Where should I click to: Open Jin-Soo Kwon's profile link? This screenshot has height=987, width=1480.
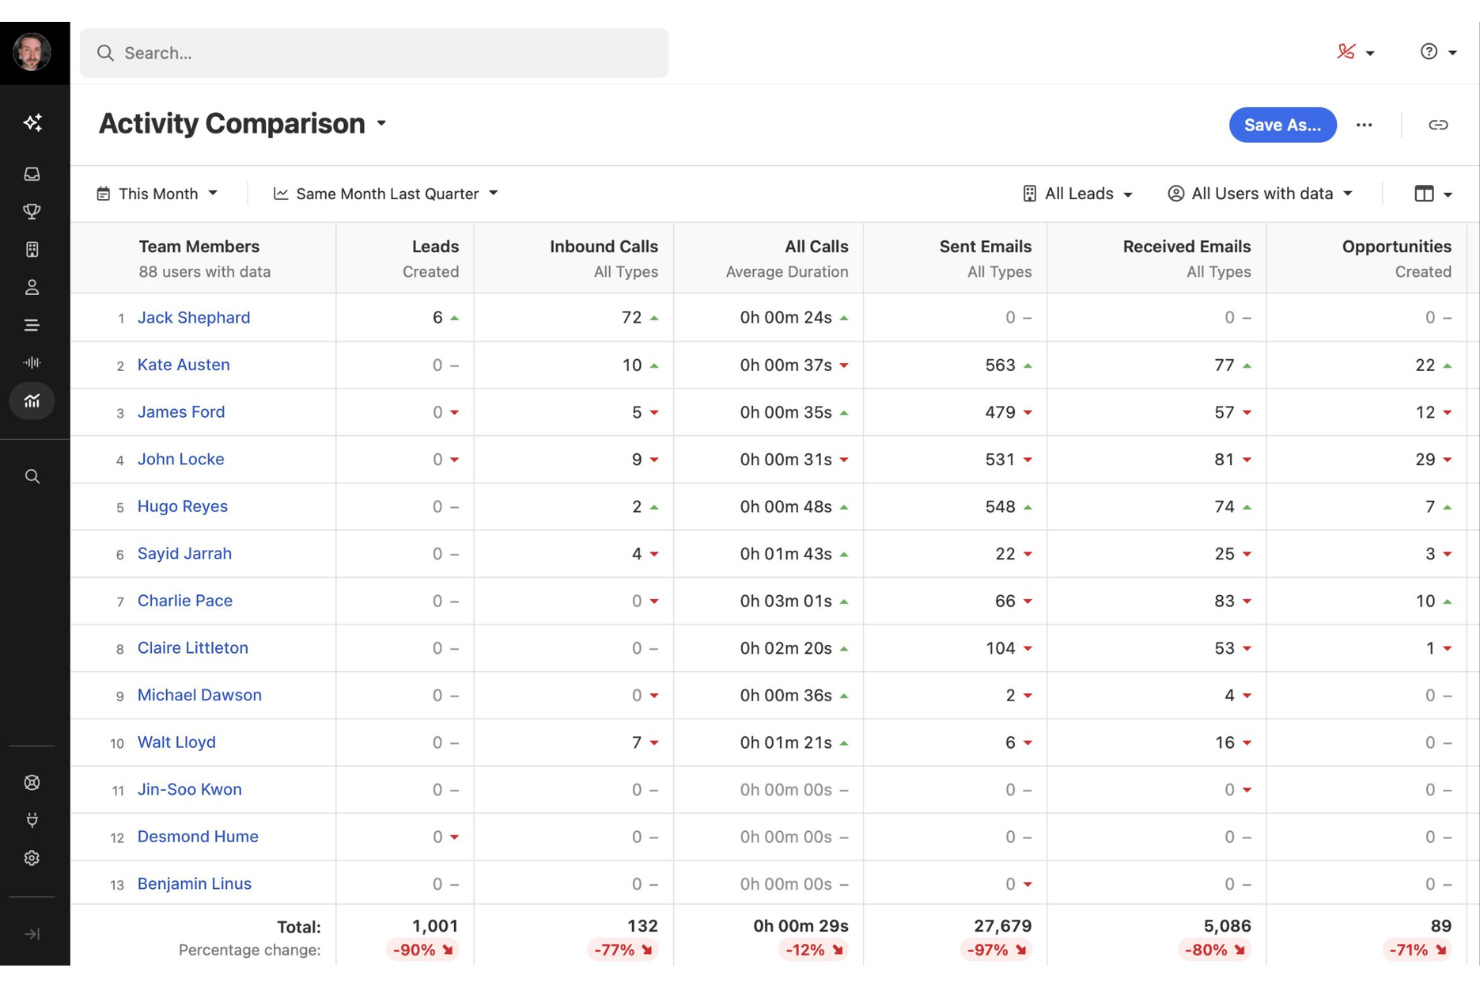(190, 789)
